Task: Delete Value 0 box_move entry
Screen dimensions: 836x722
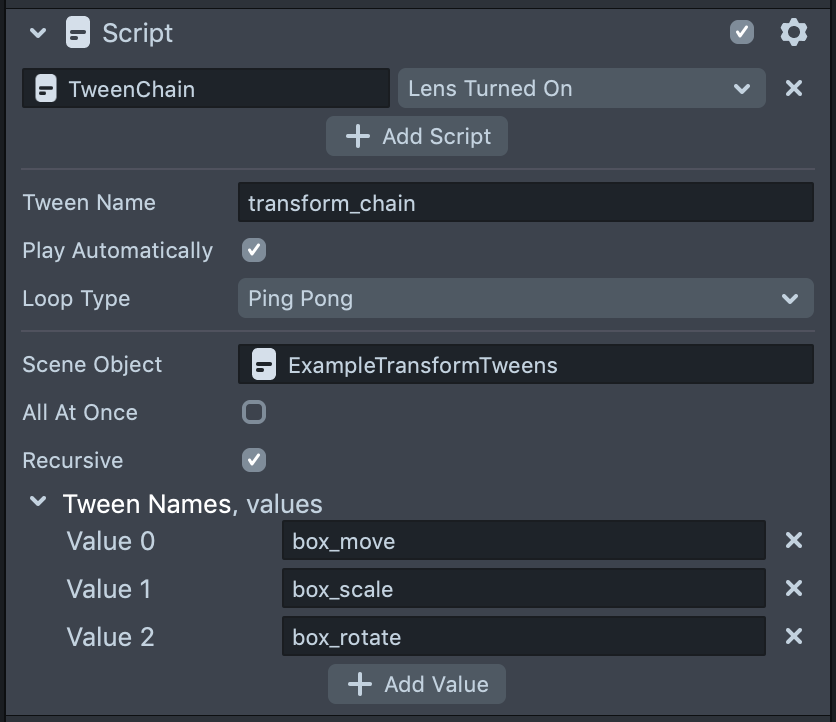Action: [x=793, y=540]
